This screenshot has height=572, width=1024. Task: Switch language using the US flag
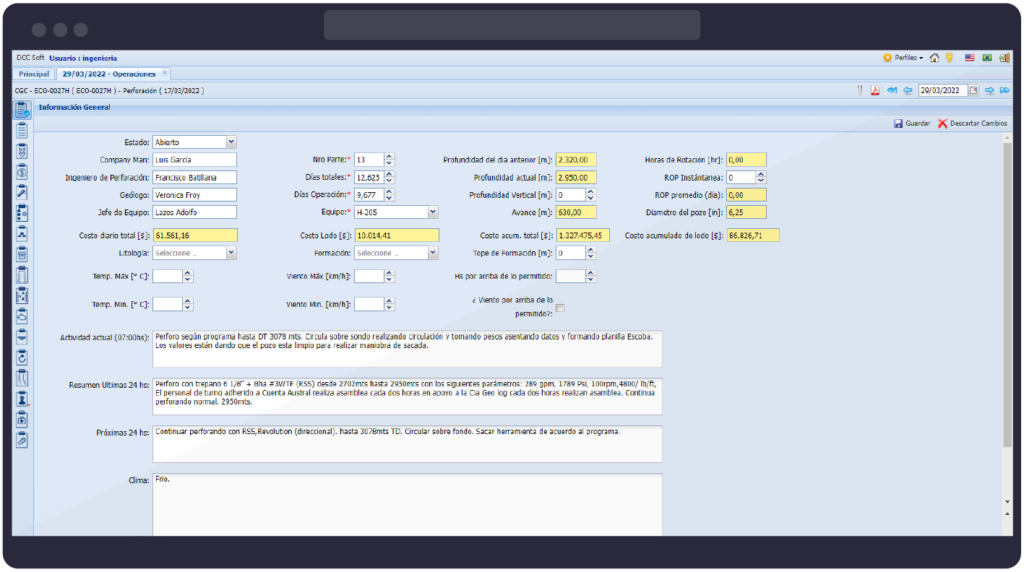[x=969, y=58]
